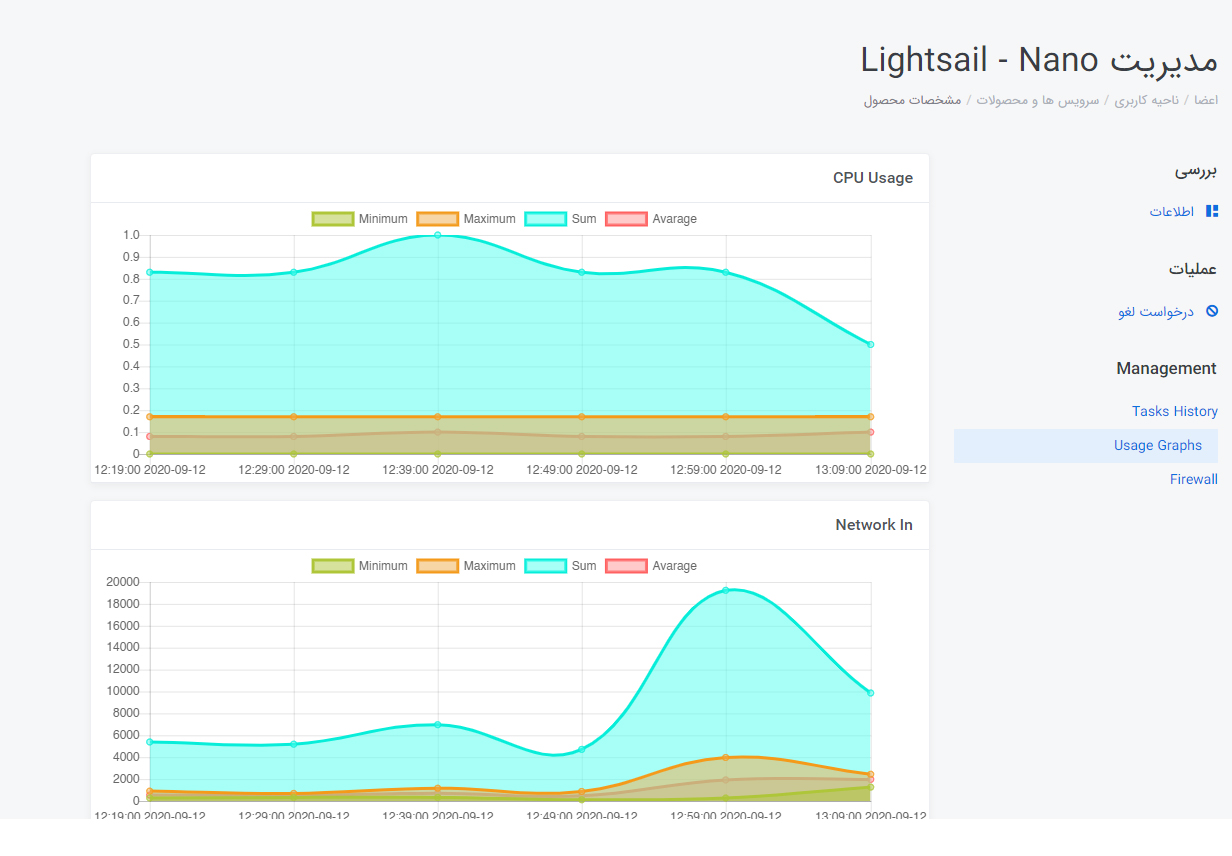Image resolution: width=1232 pixels, height=856 pixels.
Task: Click the Management sidebar heading
Action: (x=1167, y=368)
